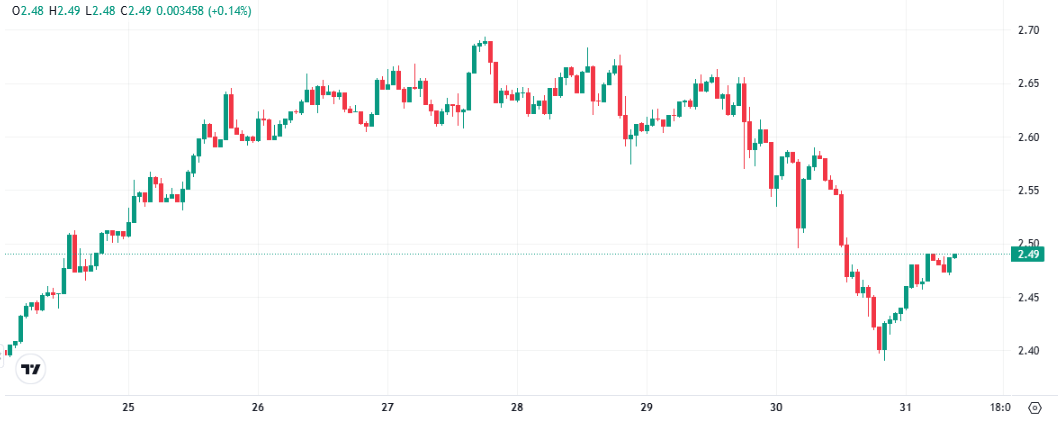Click date label 30 on time axis

[776, 408]
